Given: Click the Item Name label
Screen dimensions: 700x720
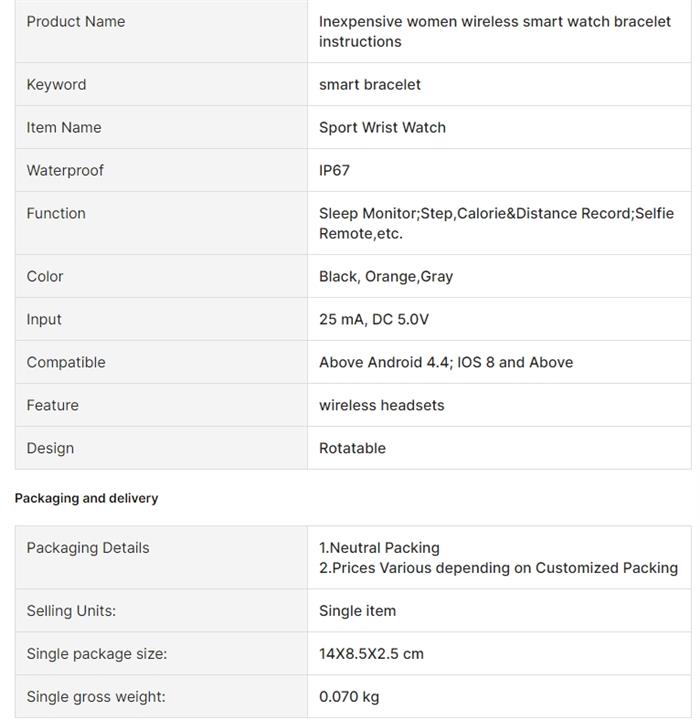Looking at the screenshot, I should pyautogui.click(x=64, y=127).
